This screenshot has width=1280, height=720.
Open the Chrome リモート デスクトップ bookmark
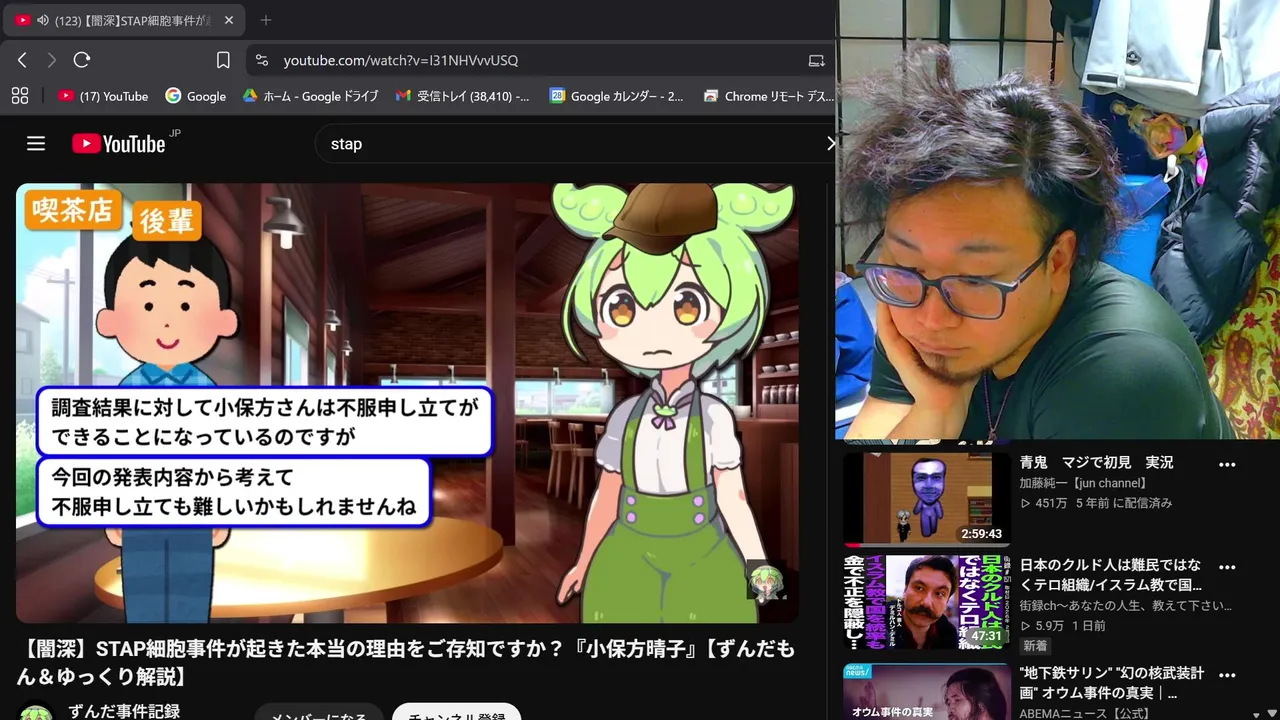pyautogui.click(x=768, y=96)
